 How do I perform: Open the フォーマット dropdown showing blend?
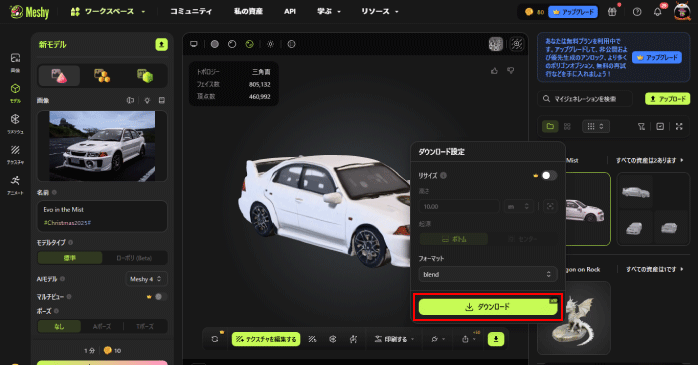[x=487, y=274]
